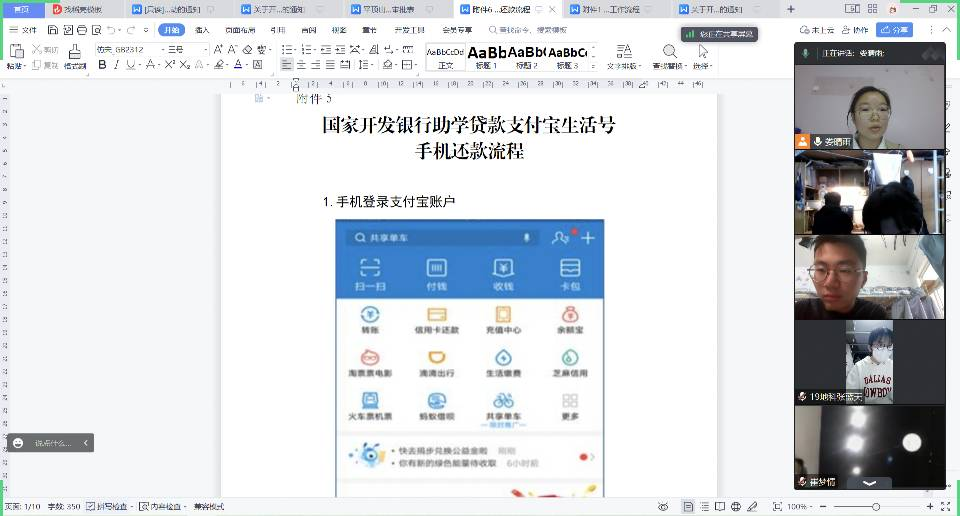This screenshot has width=960, height=516.
Task: Click the blue 分享 (Share) button
Action: (894, 30)
